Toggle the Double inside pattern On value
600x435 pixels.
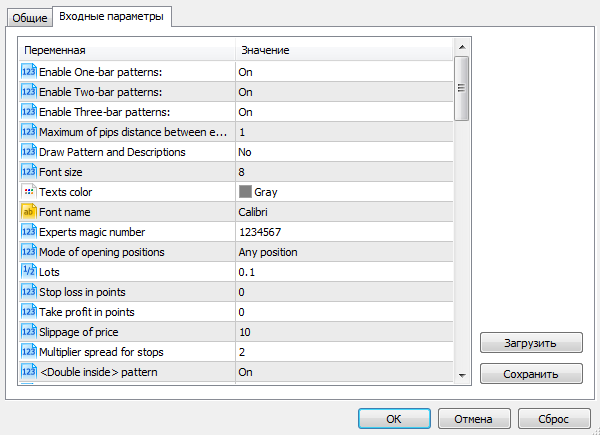(x=245, y=372)
